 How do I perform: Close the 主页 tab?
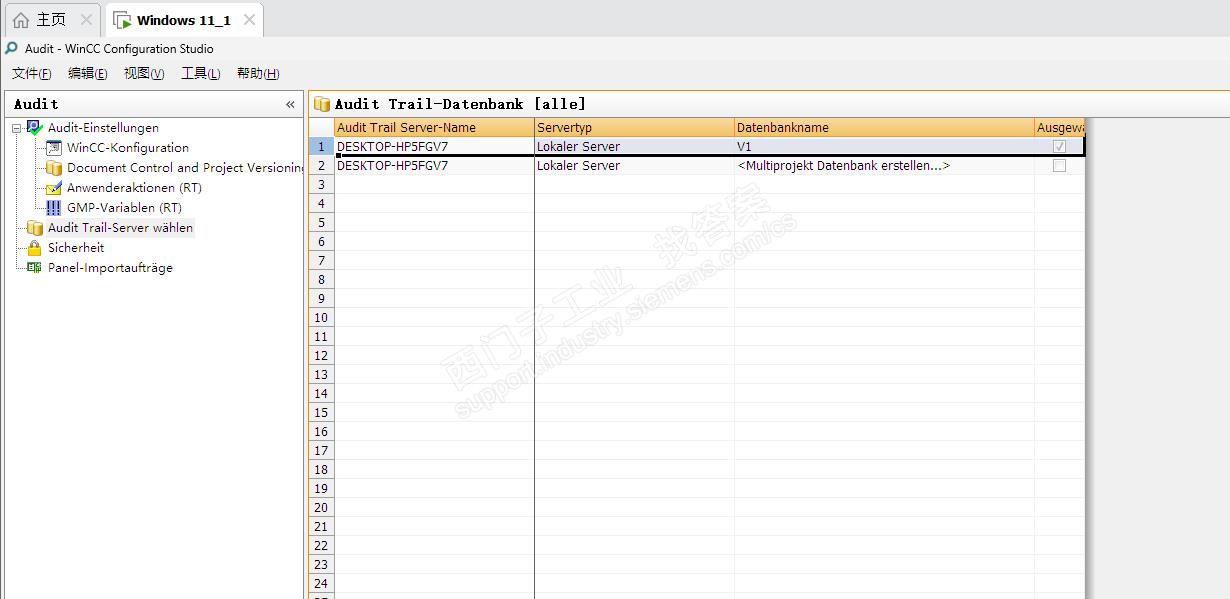[86, 20]
